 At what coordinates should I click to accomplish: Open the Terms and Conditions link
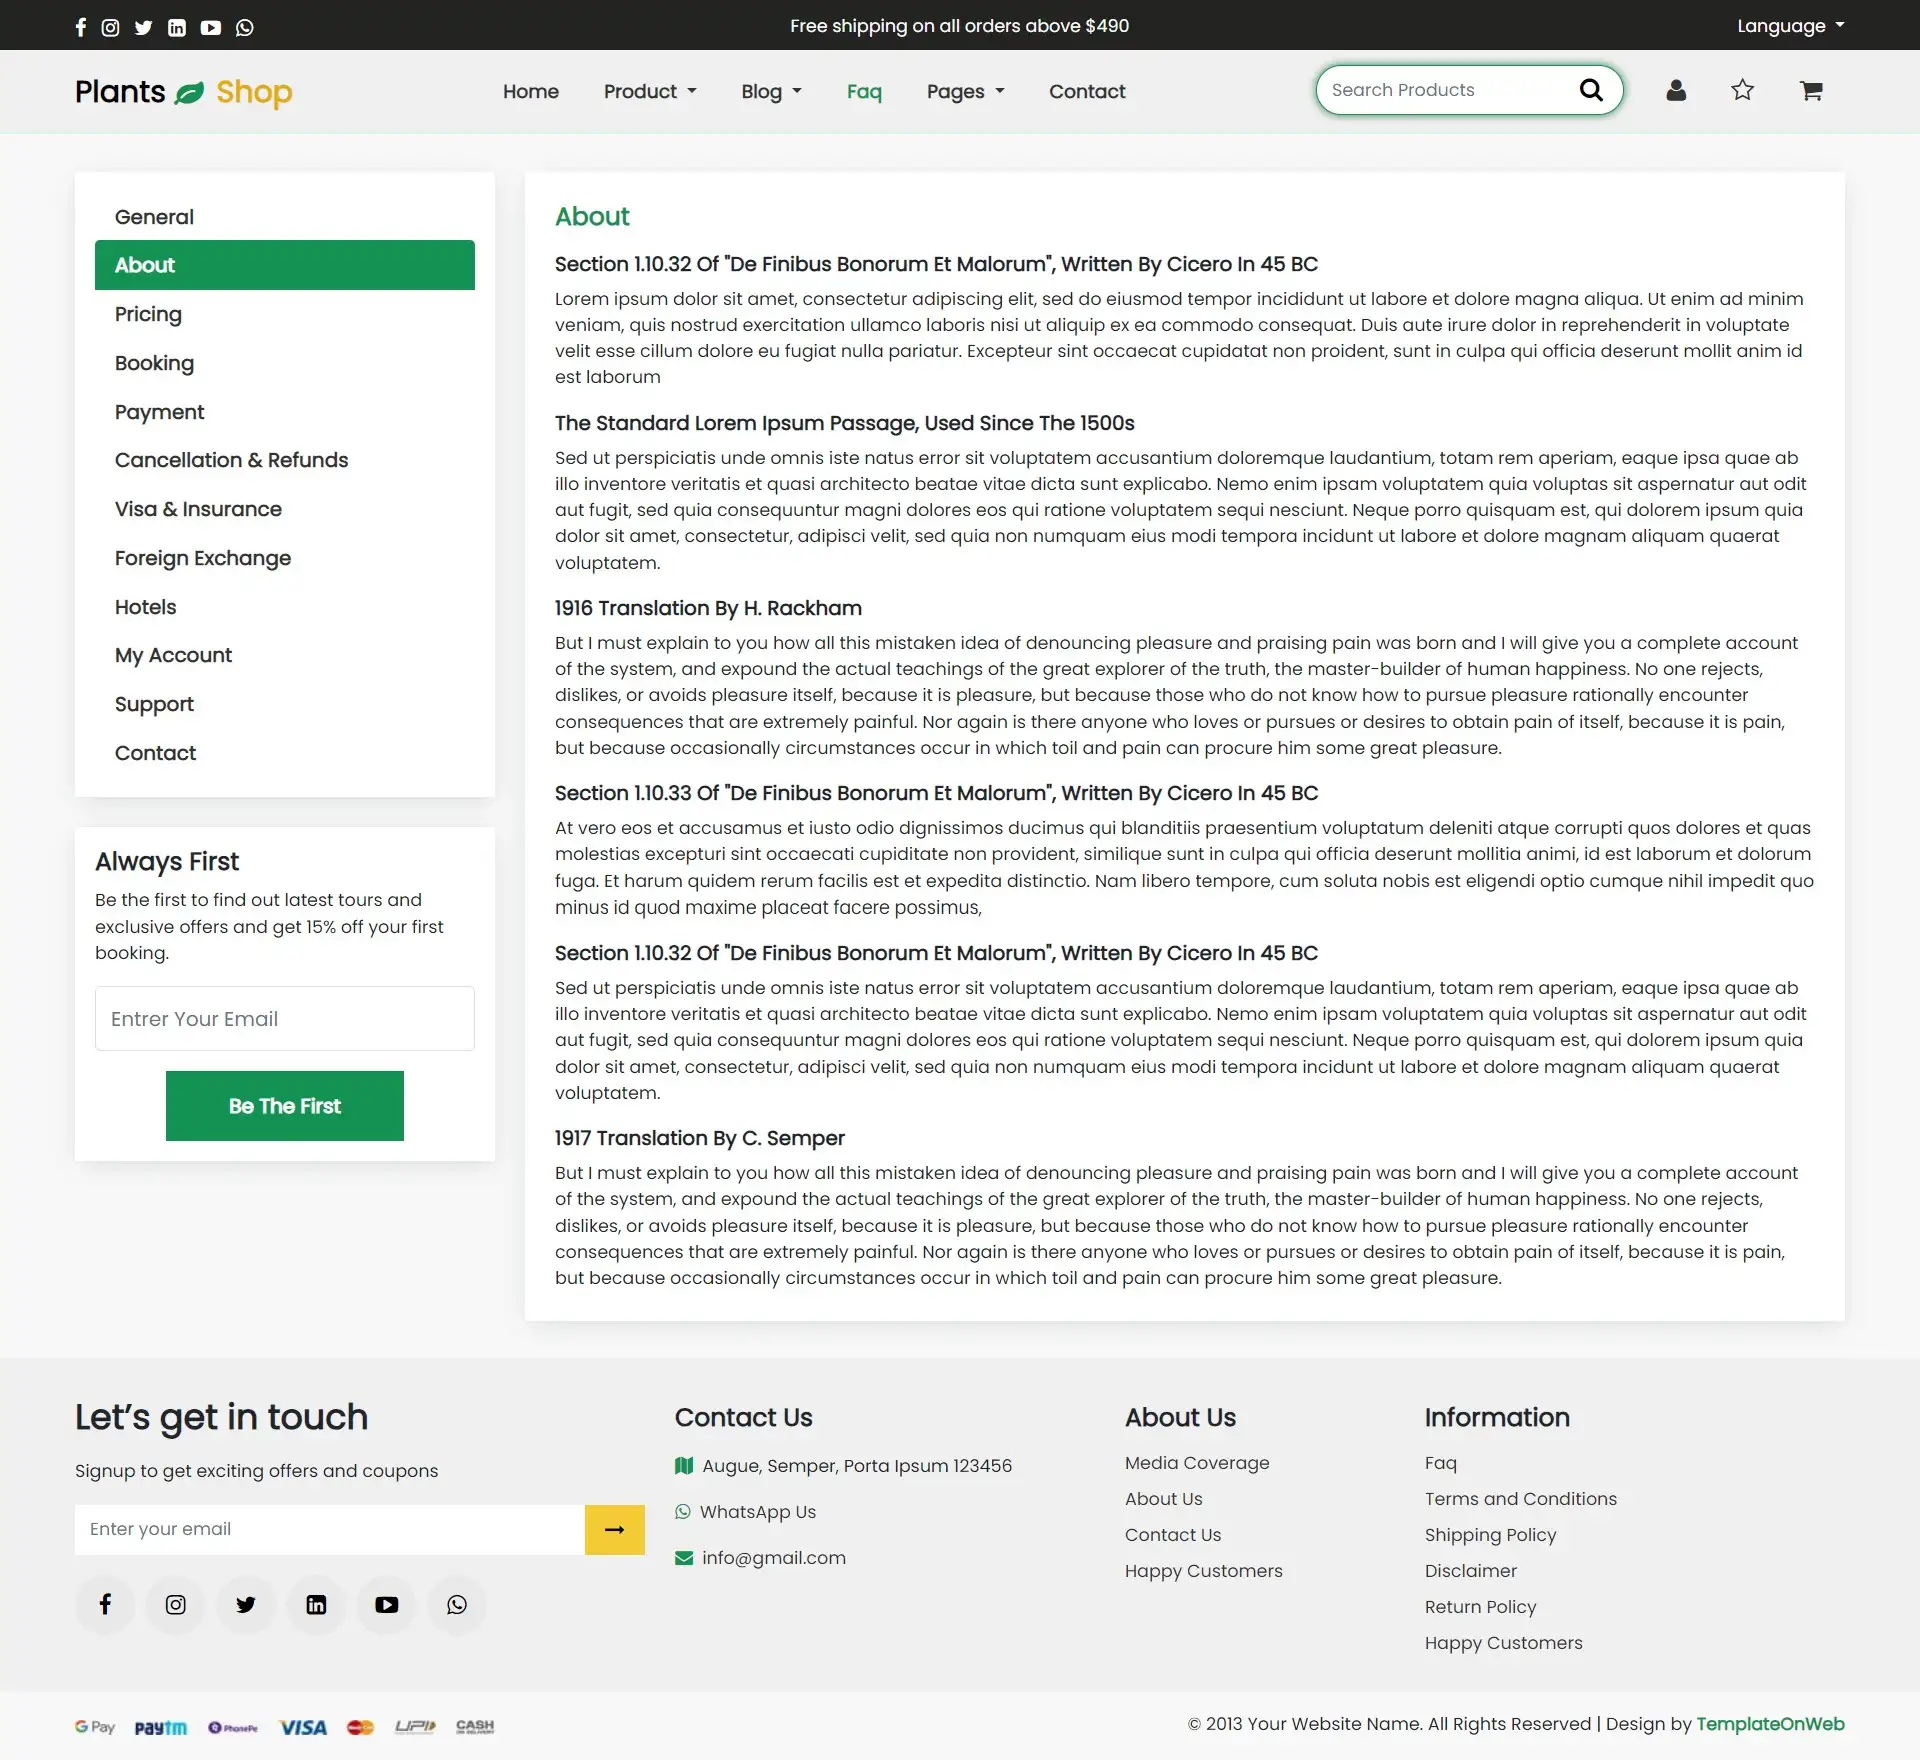(x=1520, y=1499)
